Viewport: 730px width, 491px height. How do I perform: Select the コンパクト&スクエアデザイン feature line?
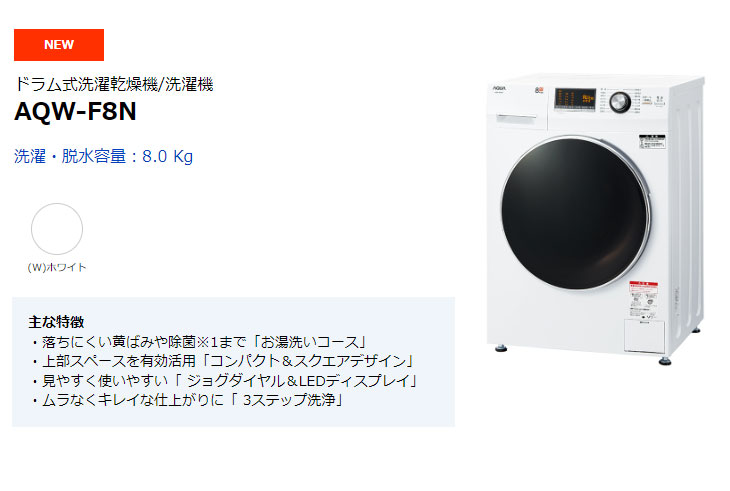pyautogui.click(x=223, y=361)
